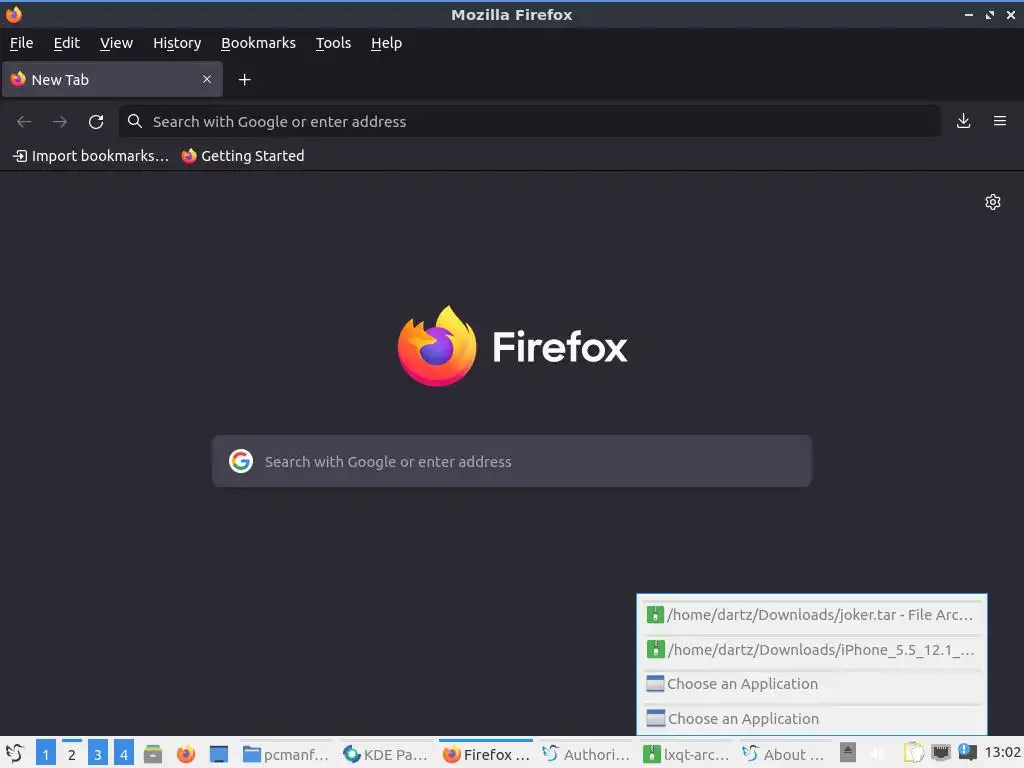The width and height of the screenshot is (1024, 768).
Task: Open a new tab with plus button
Action: [244, 80]
